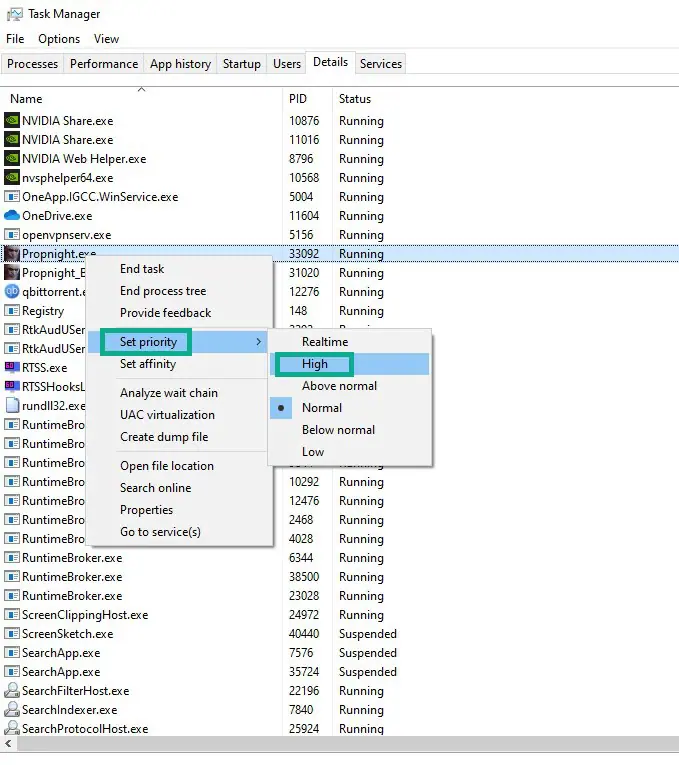Click the ScreenSketch.exe icon
Image resolution: width=679 pixels, height=765 pixels.
click(12, 633)
